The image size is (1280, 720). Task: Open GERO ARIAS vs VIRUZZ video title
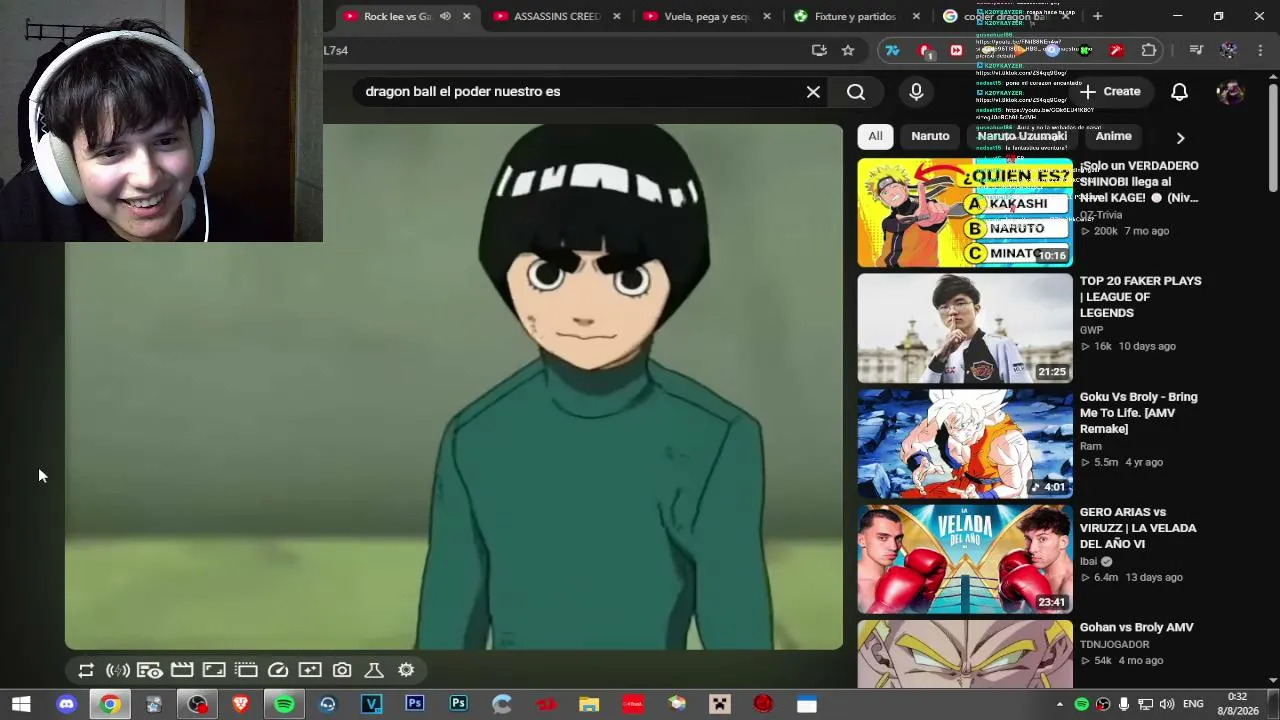pyautogui.click(x=1138, y=528)
